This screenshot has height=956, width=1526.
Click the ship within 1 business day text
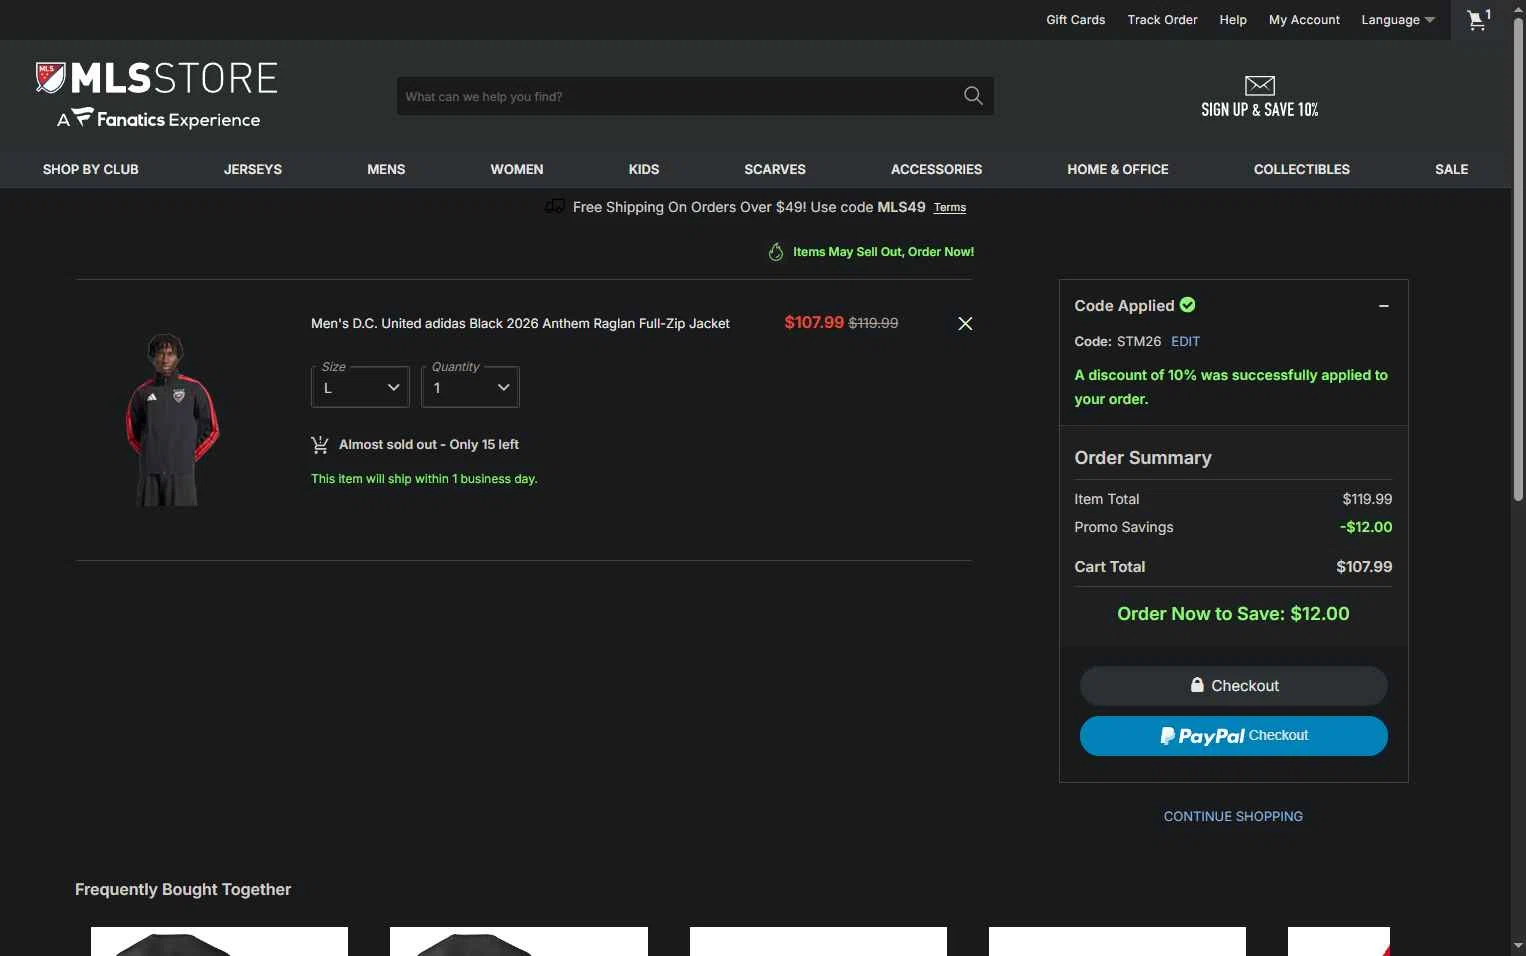424,479
